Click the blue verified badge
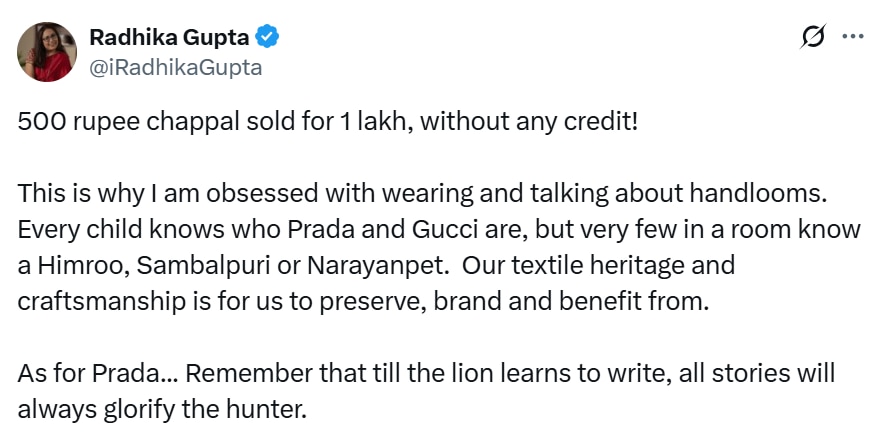The width and height of the screenshot is (880, 445). click(x=266, y=38)
